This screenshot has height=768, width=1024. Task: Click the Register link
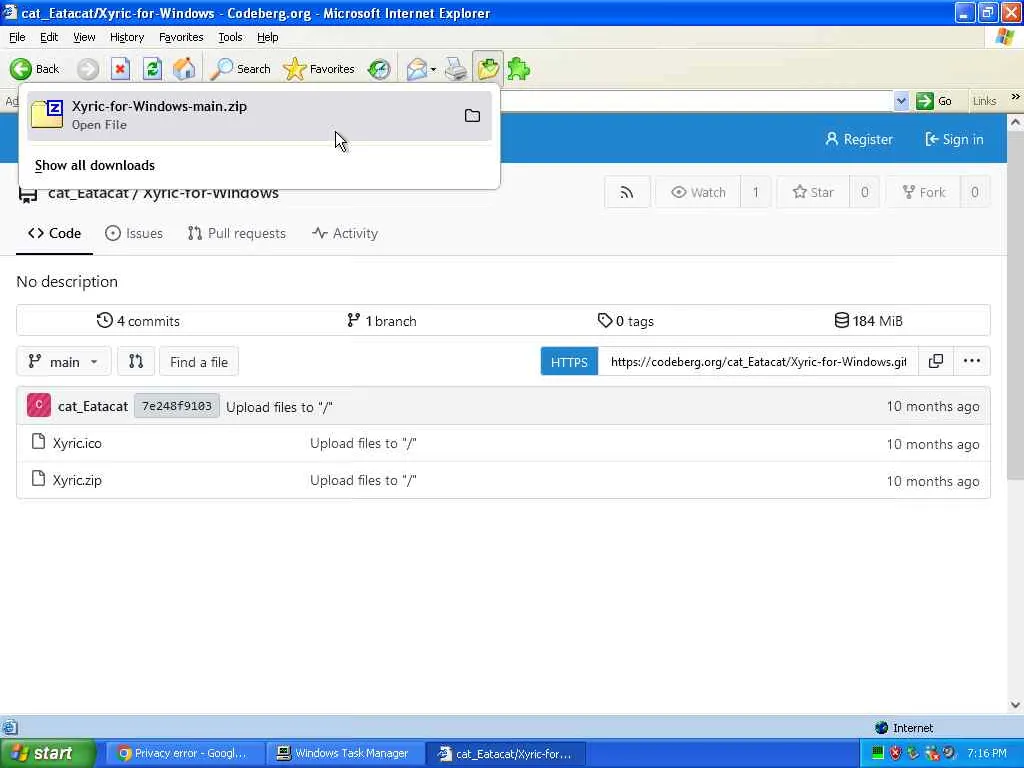(x=859, y=139)
